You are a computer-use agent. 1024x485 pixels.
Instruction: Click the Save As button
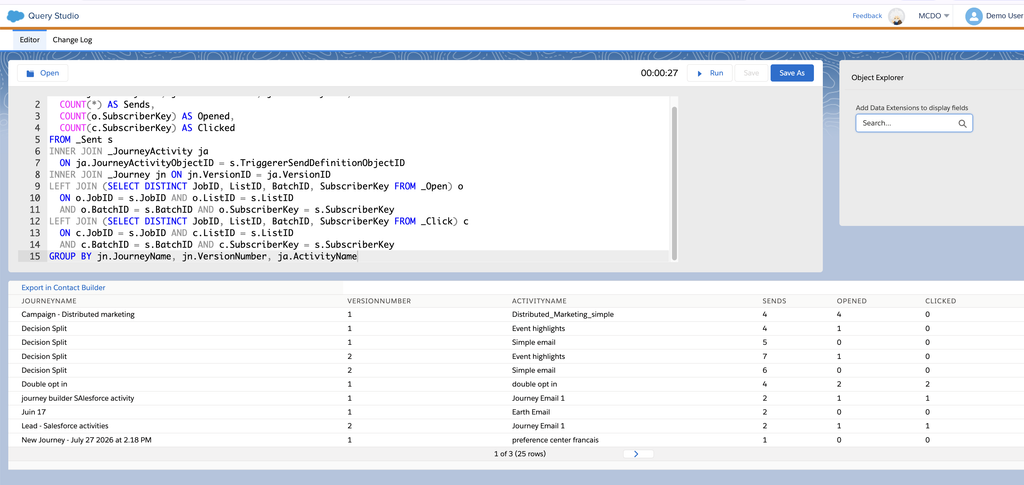tap(792, 73)
